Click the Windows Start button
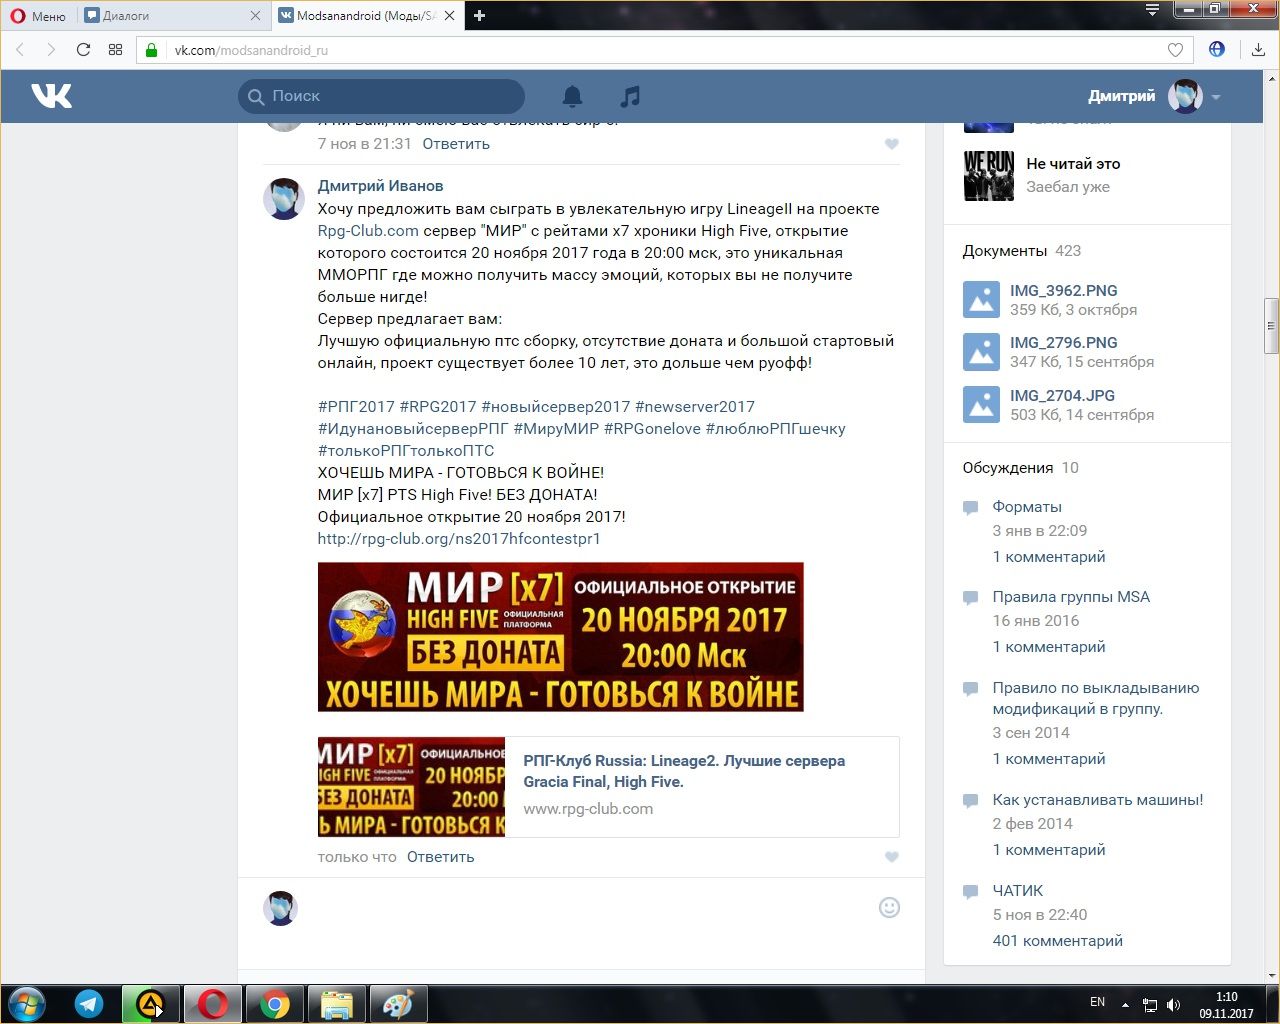 [26, 1004]
